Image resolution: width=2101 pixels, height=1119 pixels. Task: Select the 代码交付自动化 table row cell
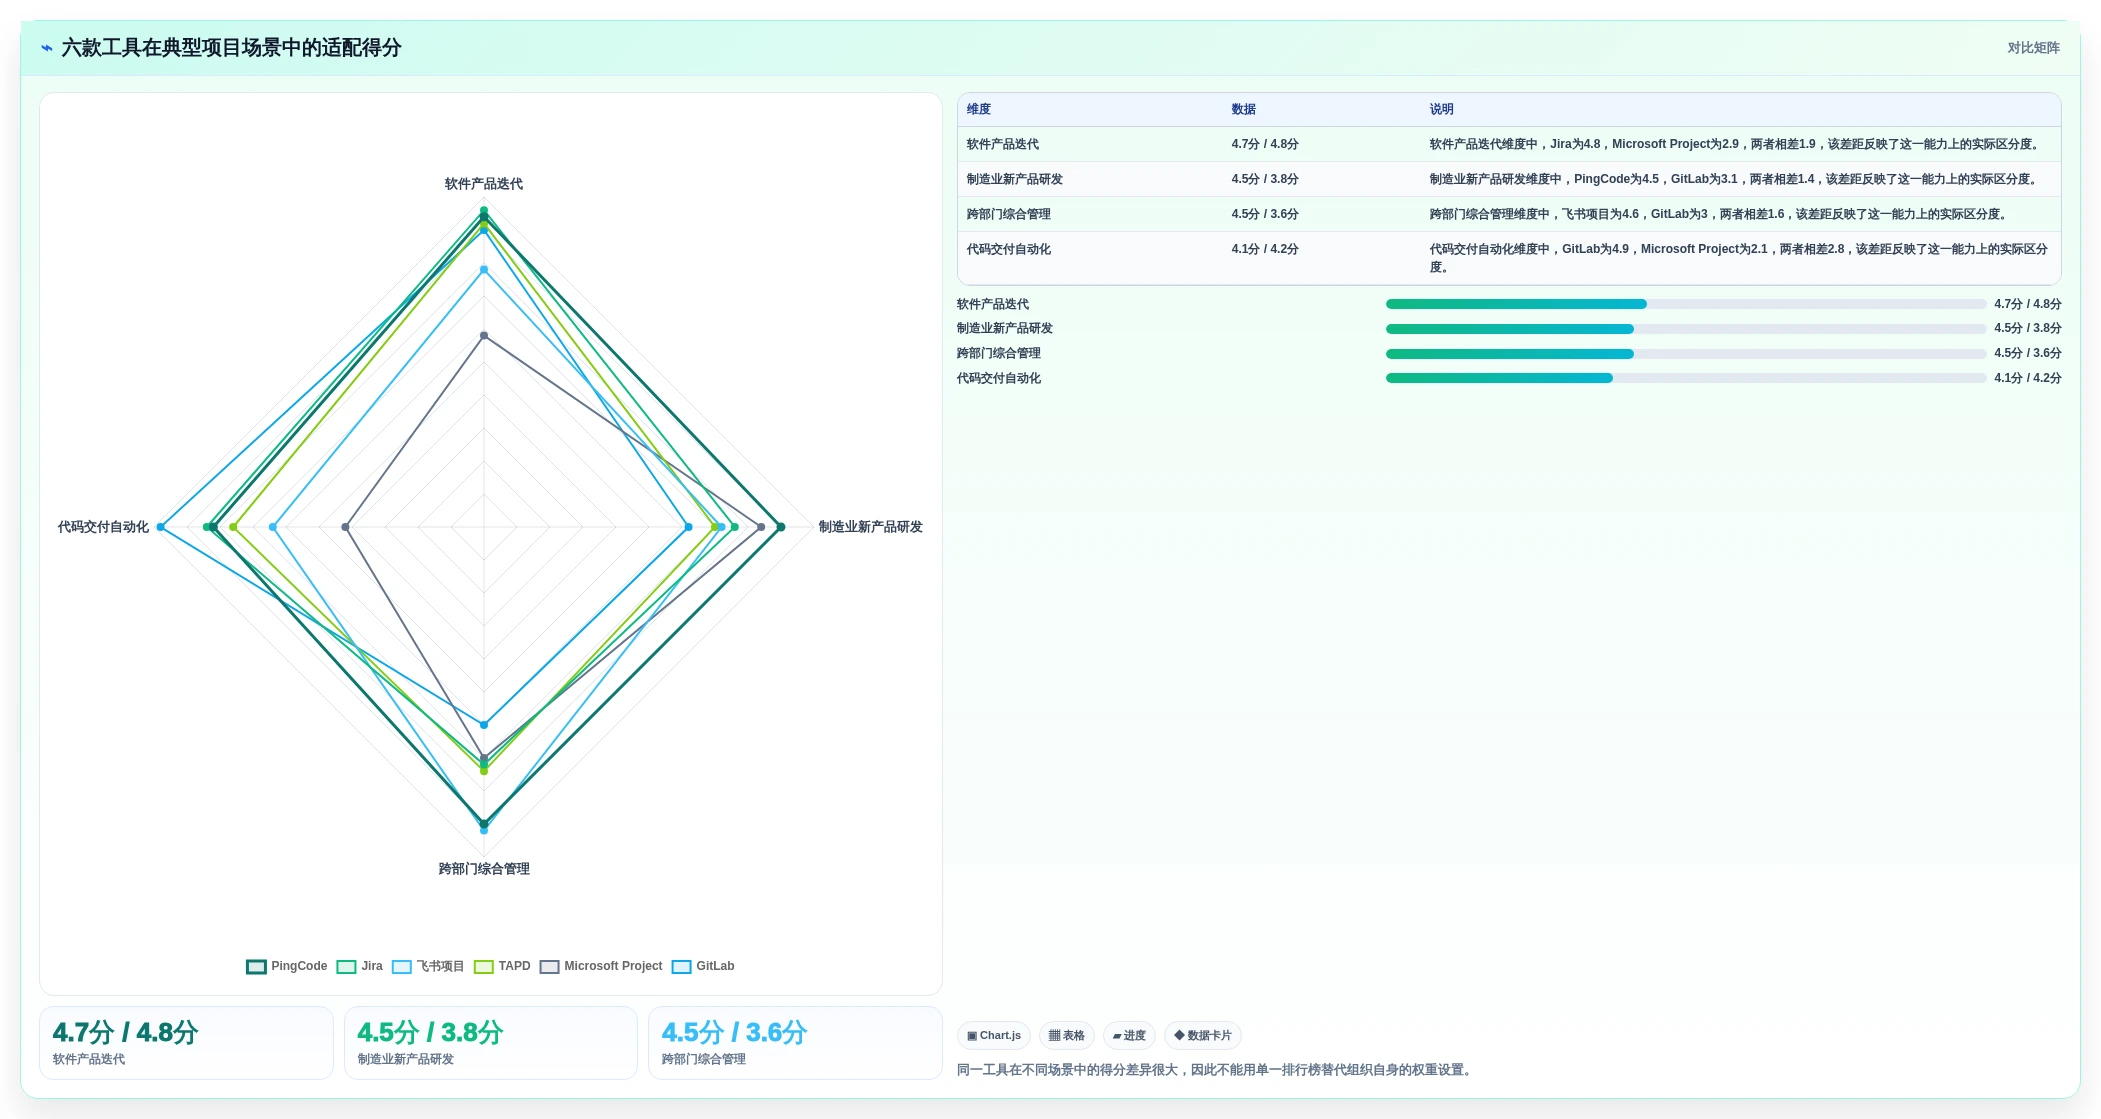click(1090, 258)
